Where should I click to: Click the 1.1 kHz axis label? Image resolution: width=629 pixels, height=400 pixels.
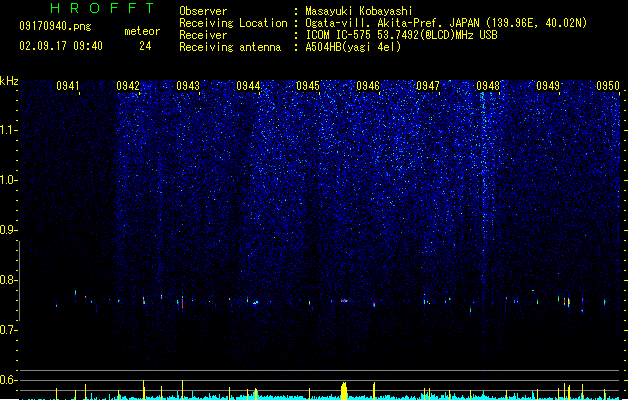coord(9,130)
